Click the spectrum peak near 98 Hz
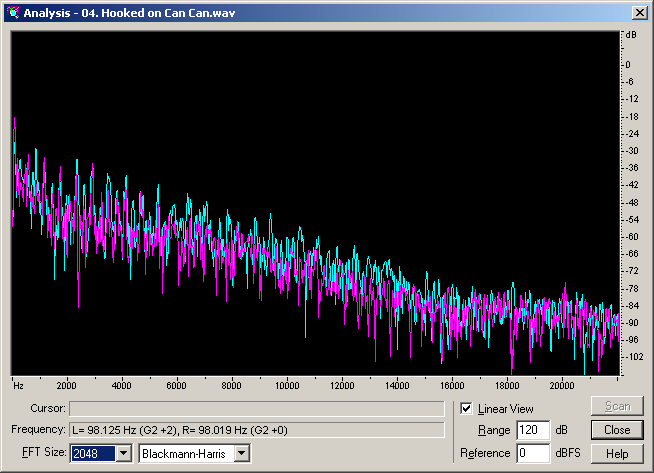Screen dimensions: 654x473 15,123
